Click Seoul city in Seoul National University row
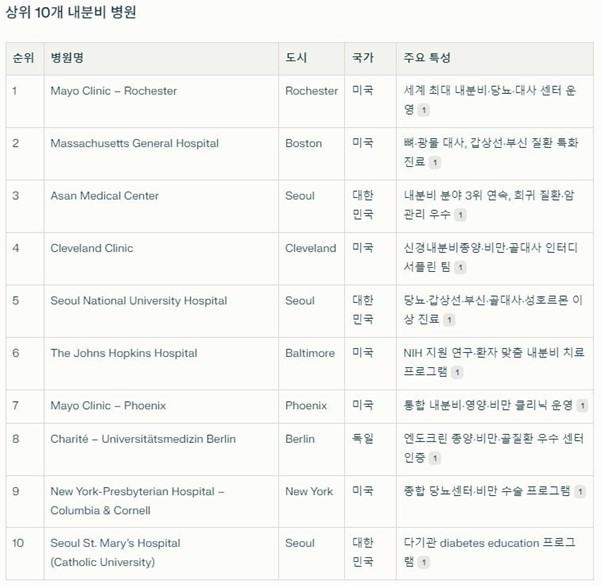The width and height of the screenshot is (601, 585). [300, 301]
